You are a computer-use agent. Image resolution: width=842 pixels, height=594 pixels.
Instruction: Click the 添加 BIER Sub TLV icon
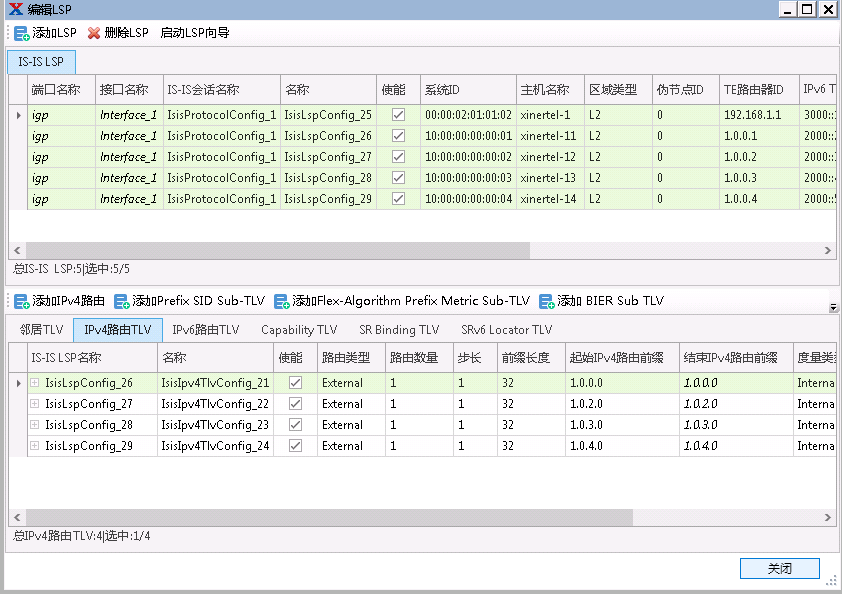[546, 301]
